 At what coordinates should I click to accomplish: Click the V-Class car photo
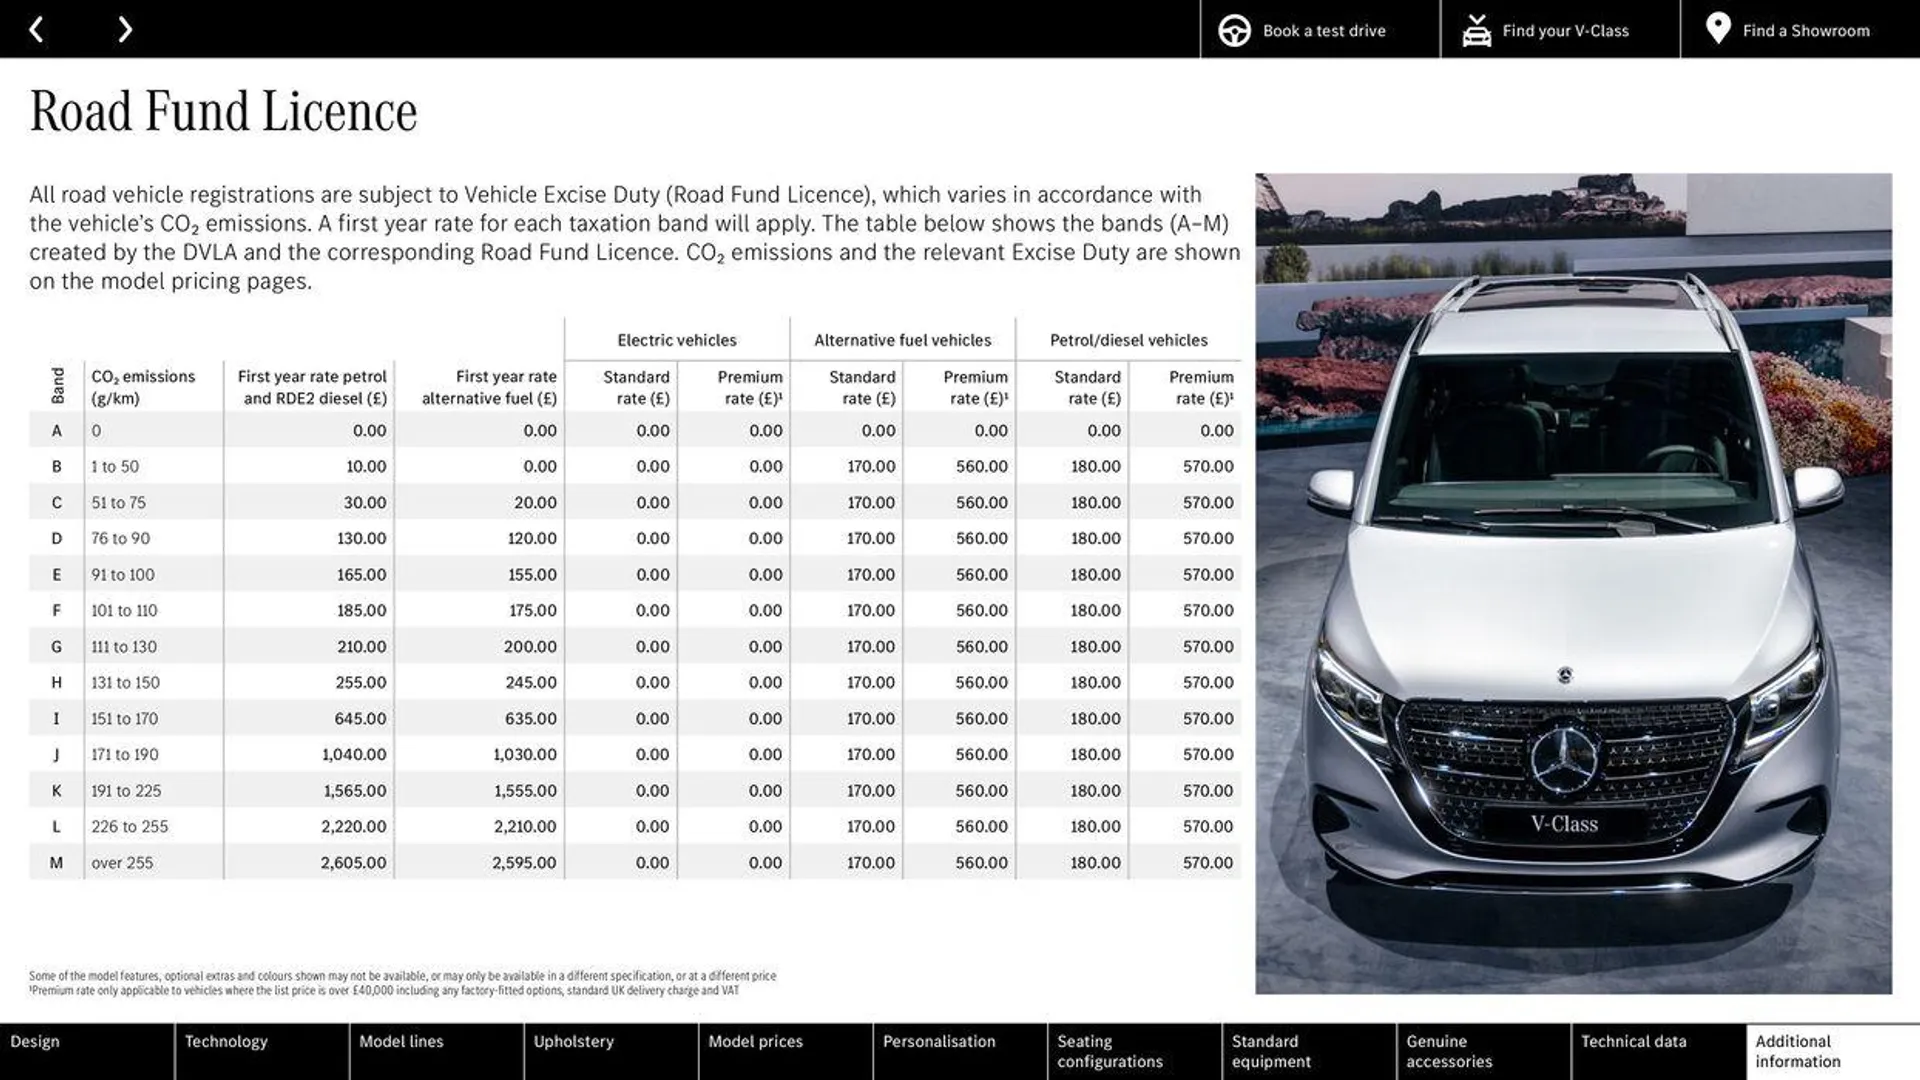coord(1573,583)
